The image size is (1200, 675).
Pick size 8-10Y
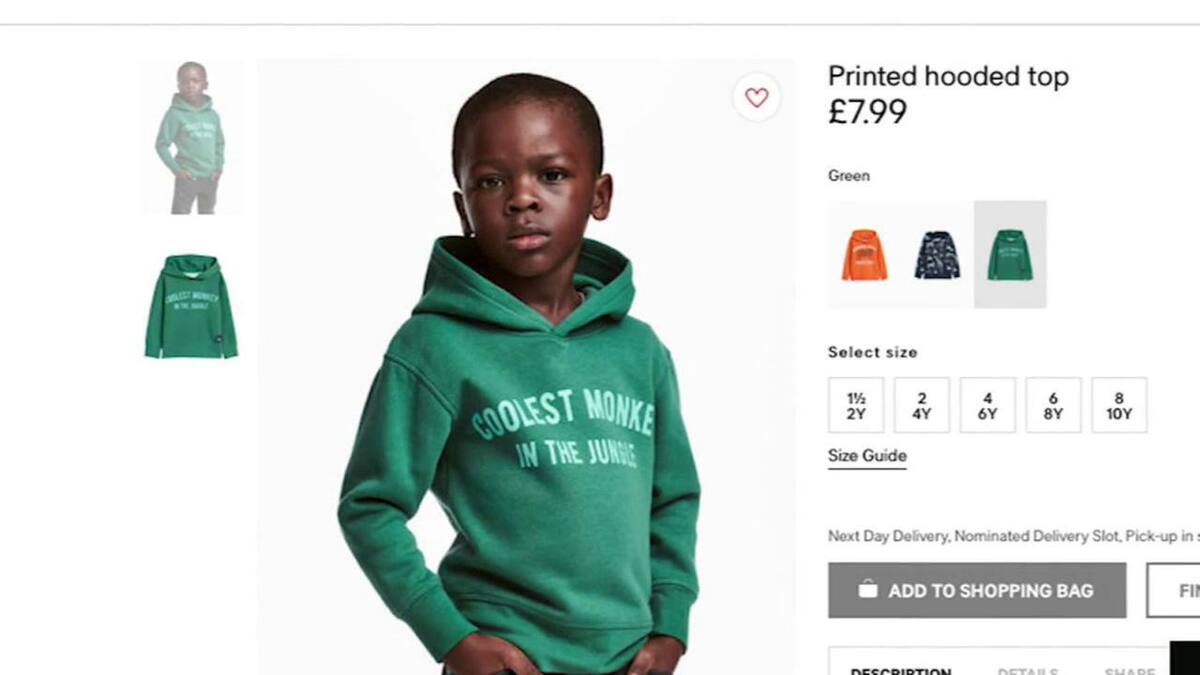pos(1119,405)
